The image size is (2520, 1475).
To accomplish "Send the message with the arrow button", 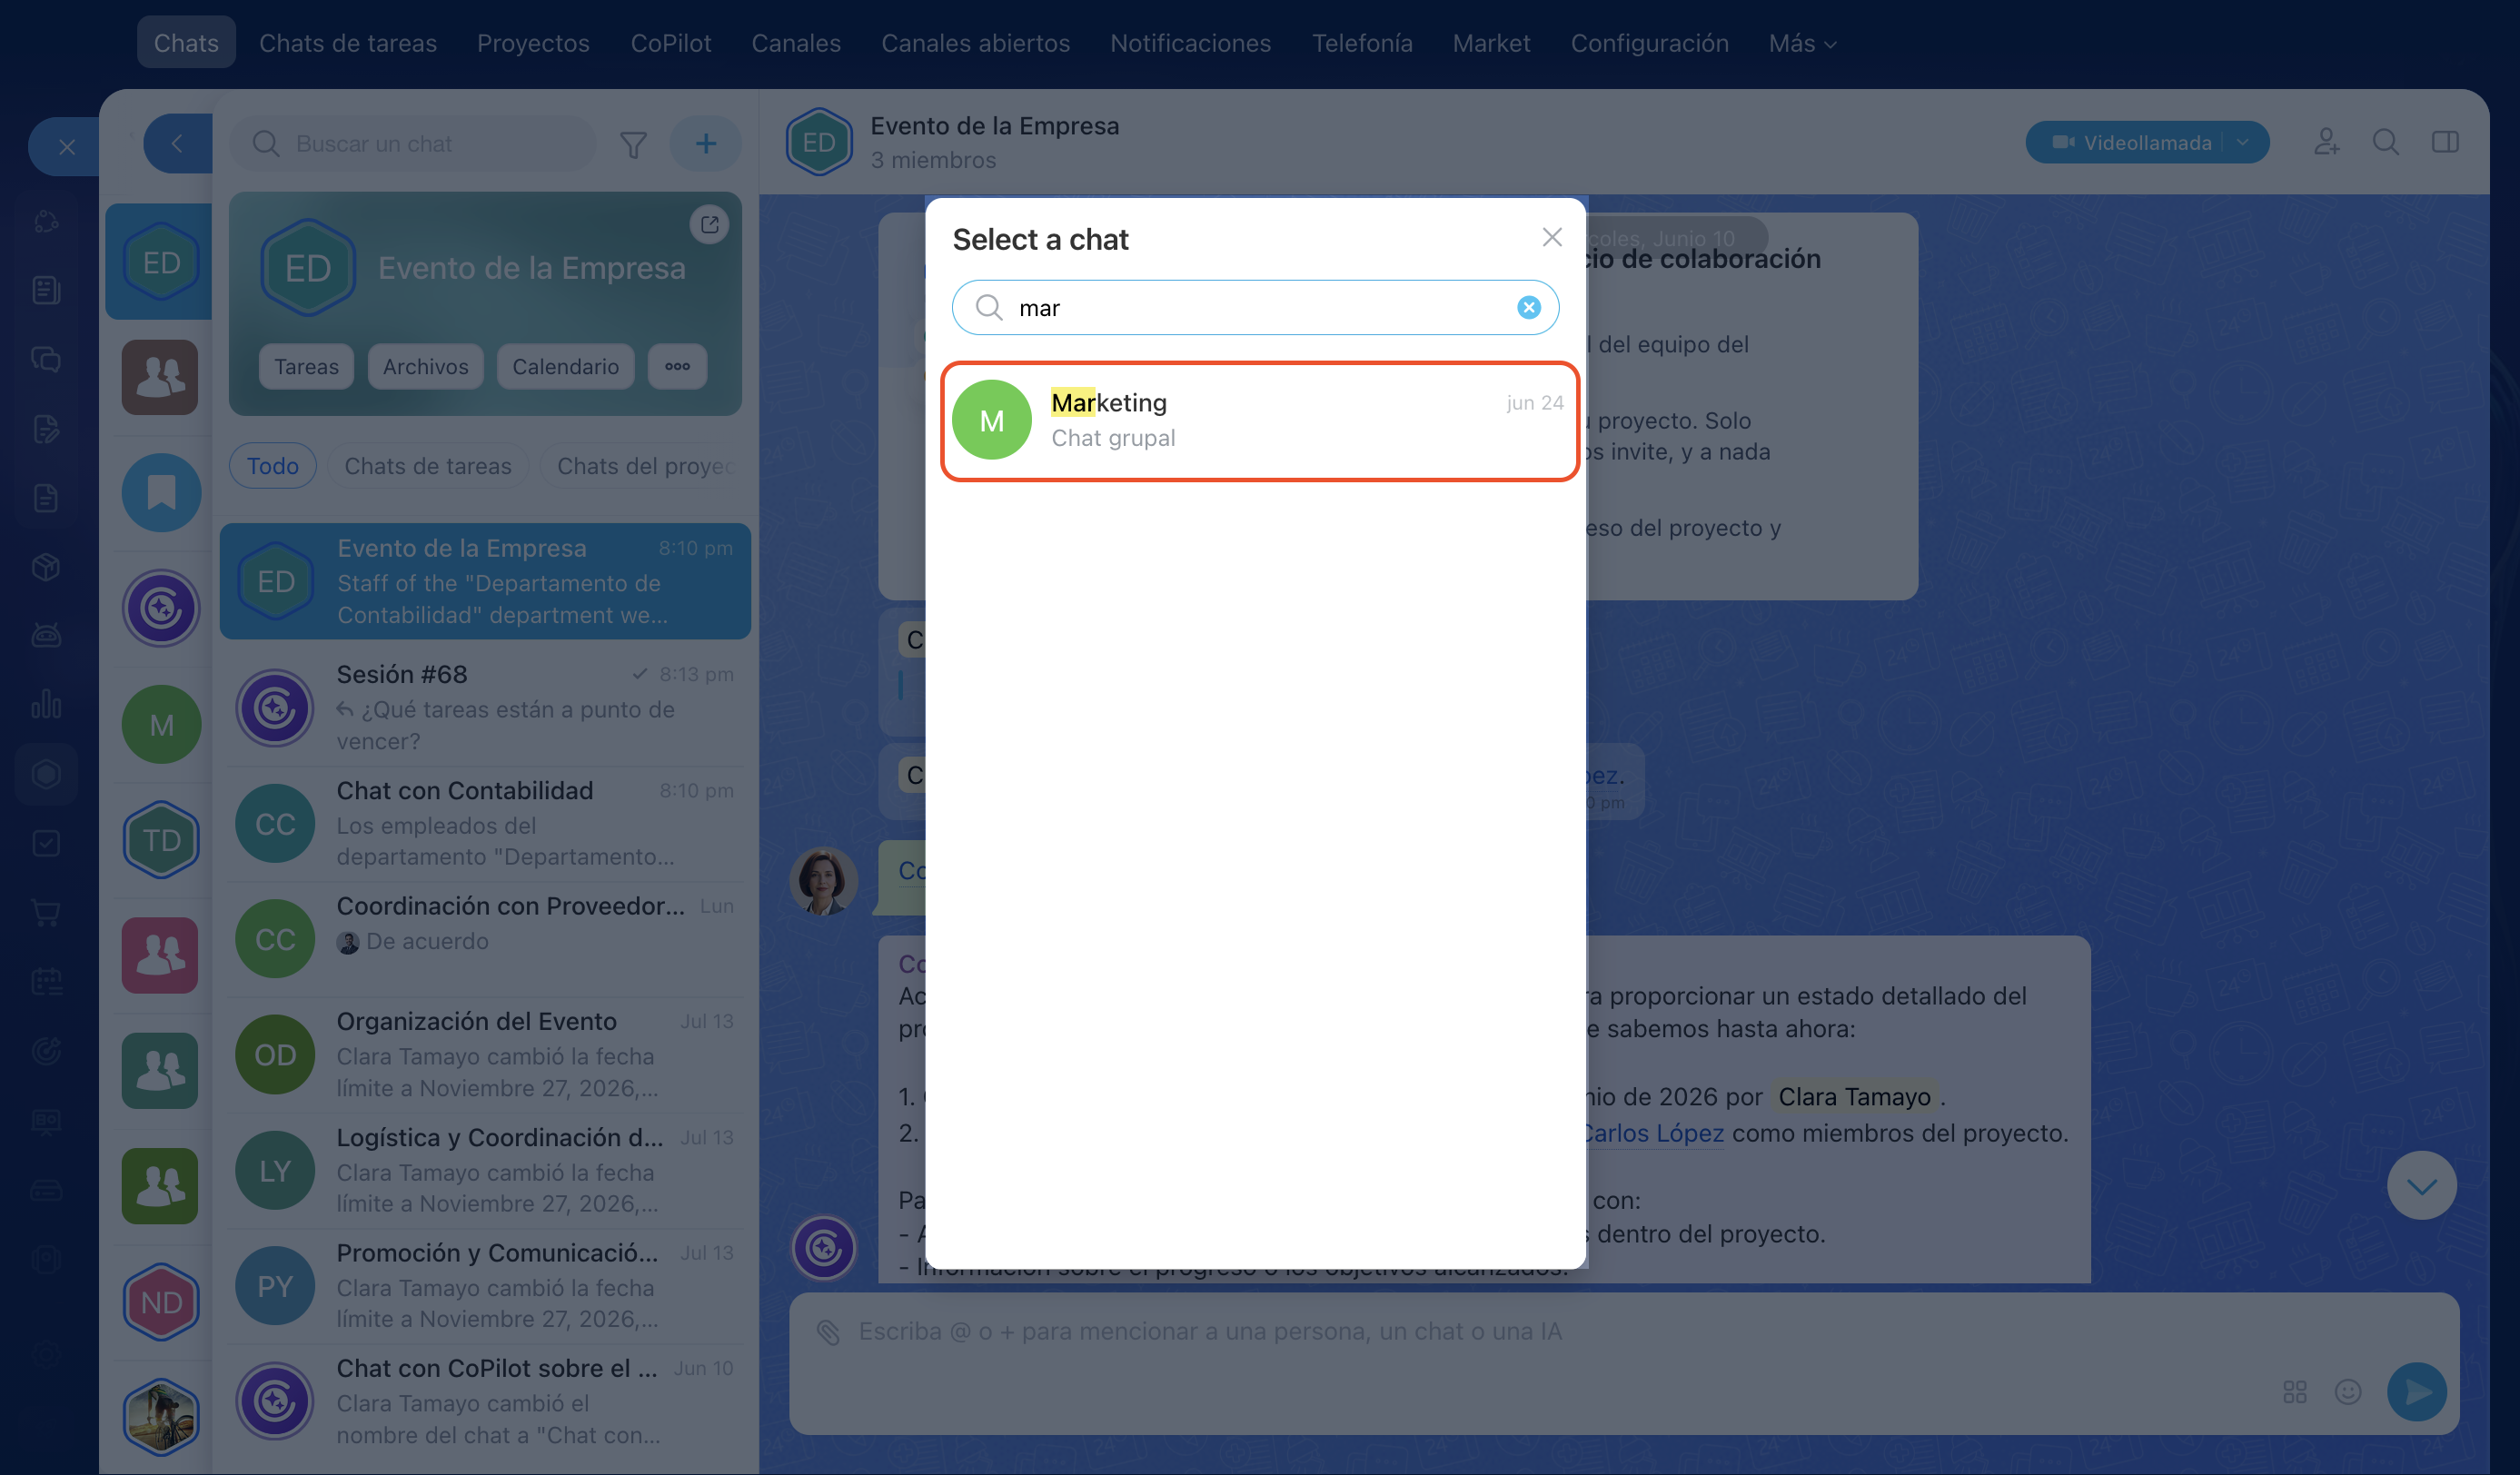I will (2417, 1391).
